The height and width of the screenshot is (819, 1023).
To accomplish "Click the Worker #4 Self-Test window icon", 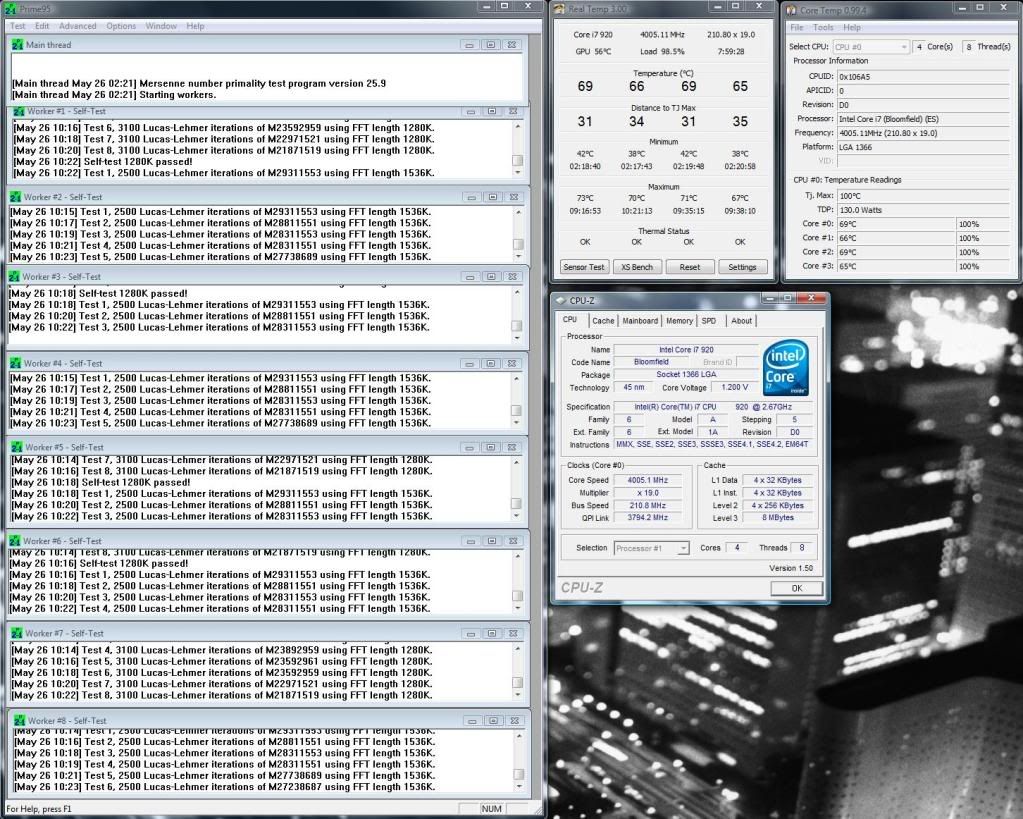I will pyautogui.click(x=16, y=363).
